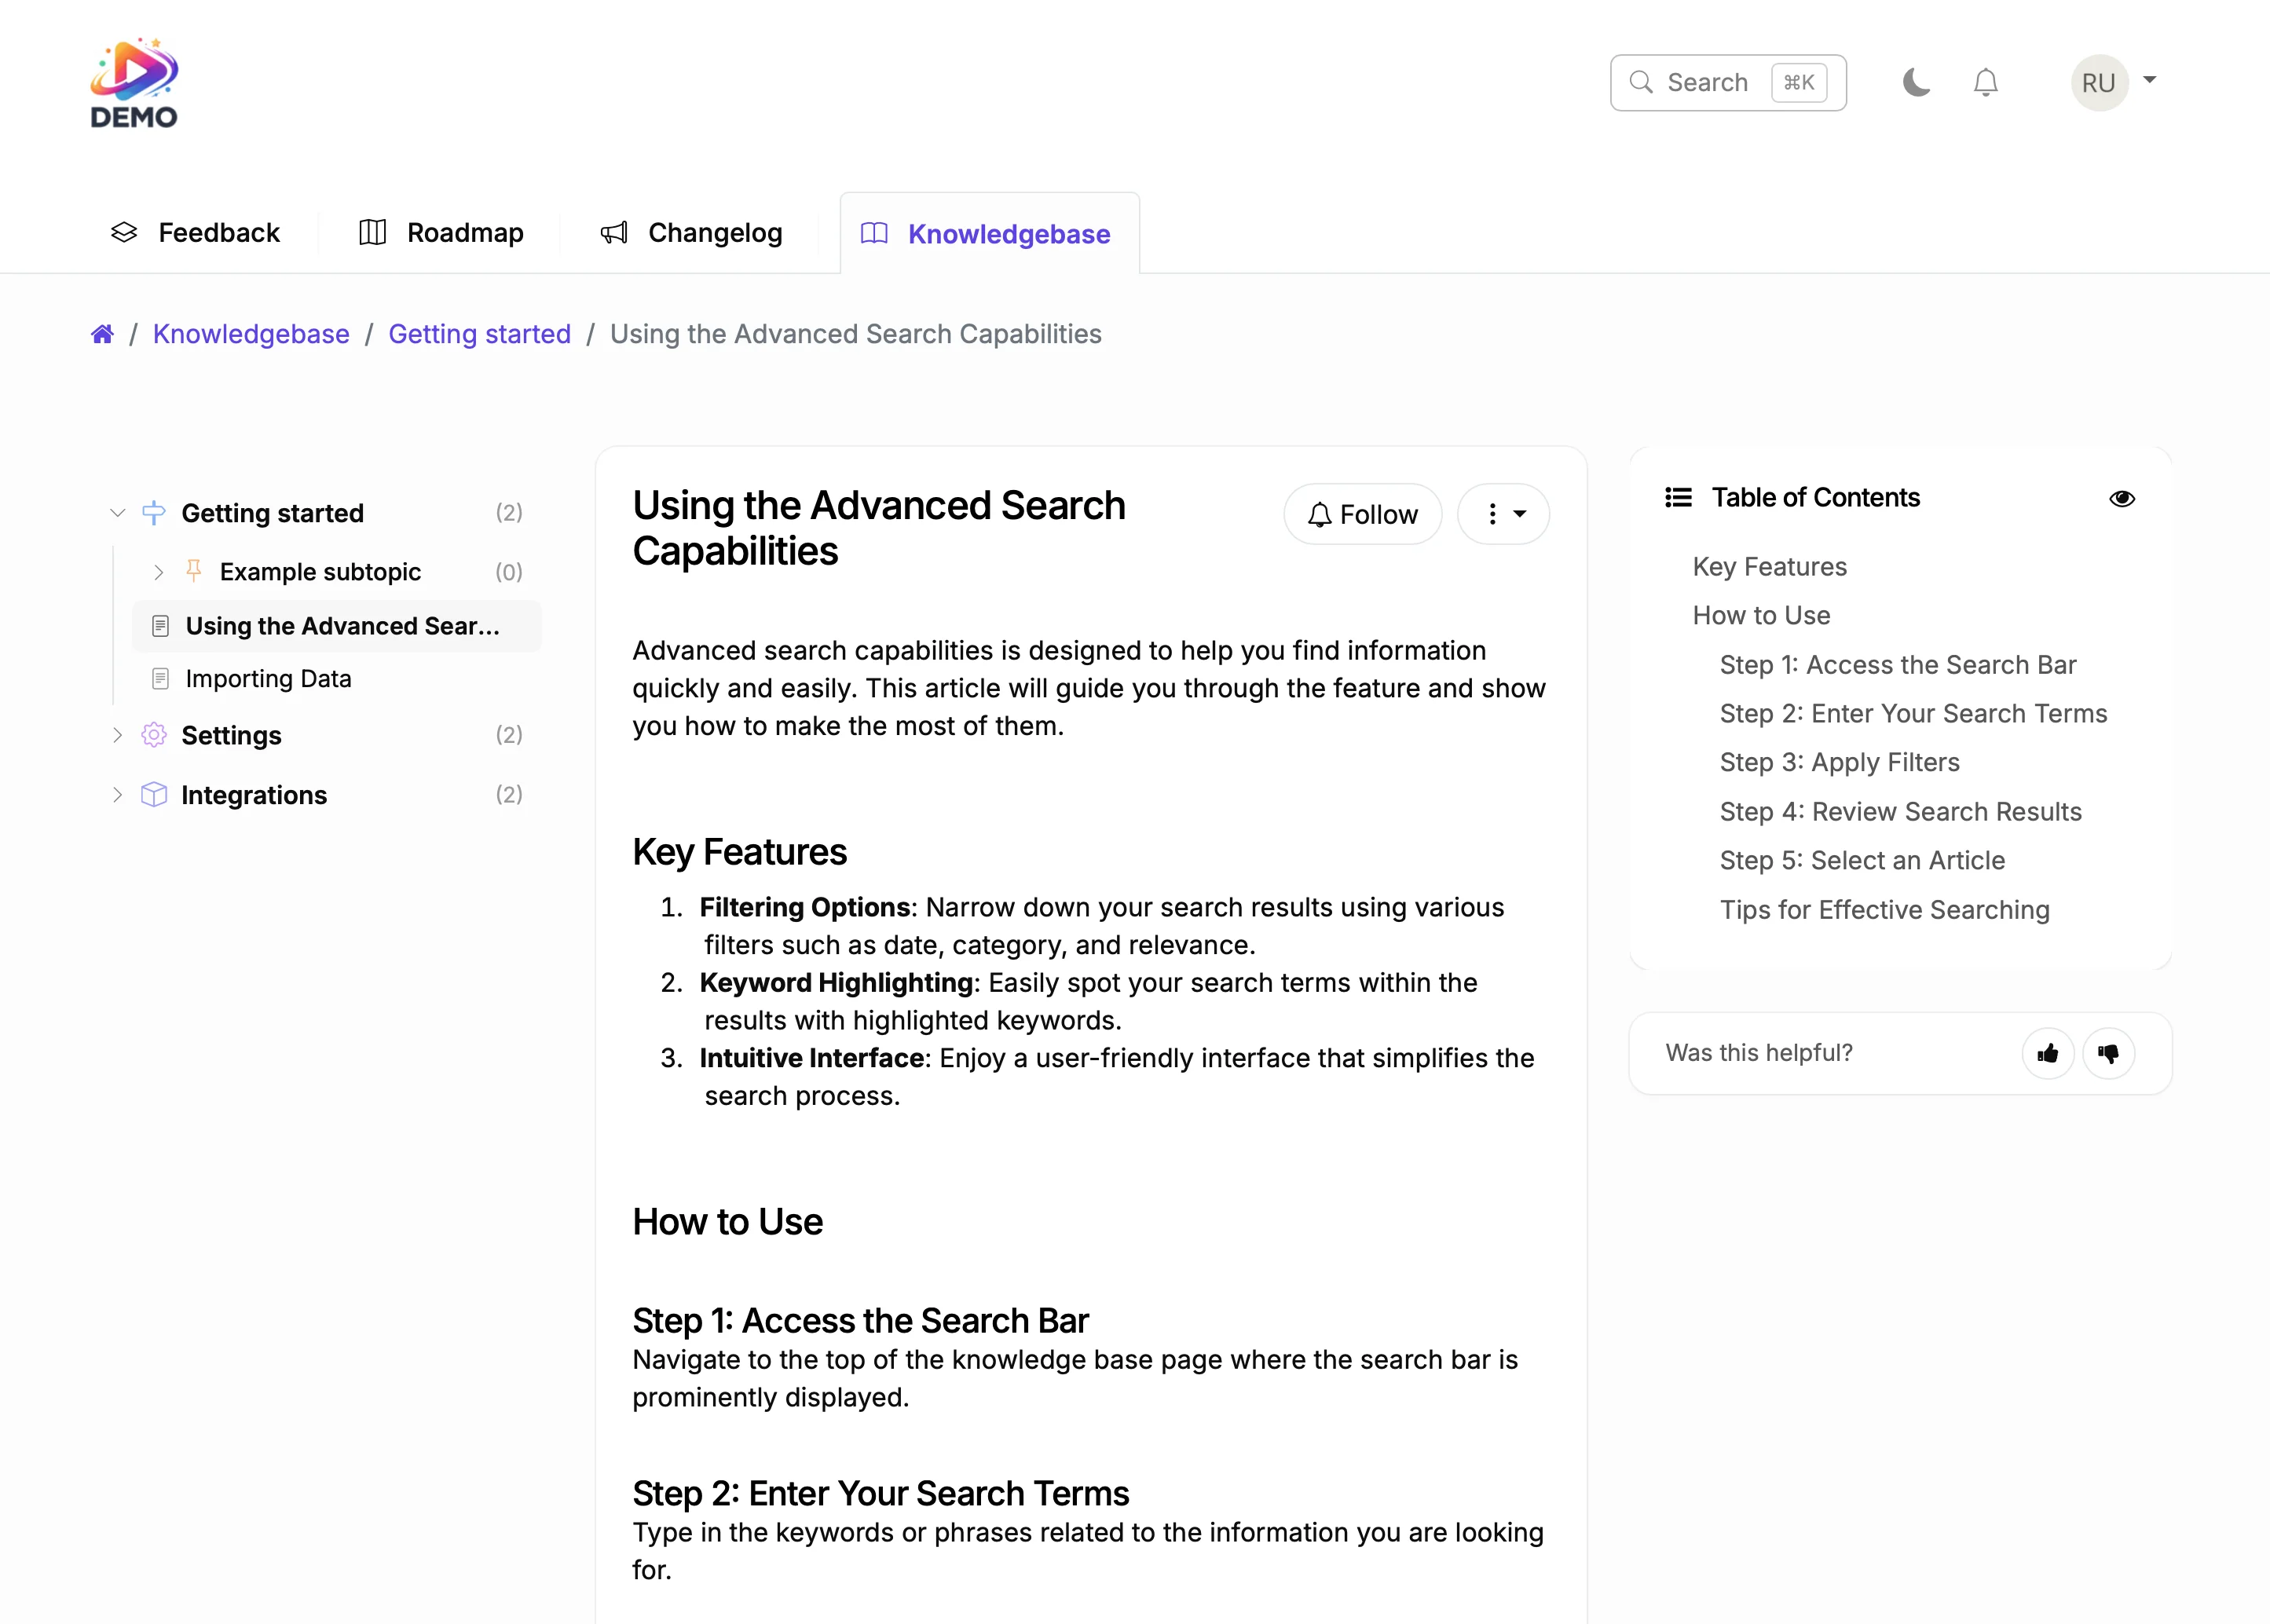Open notifications via the bell icon

tap(1986, 82)
